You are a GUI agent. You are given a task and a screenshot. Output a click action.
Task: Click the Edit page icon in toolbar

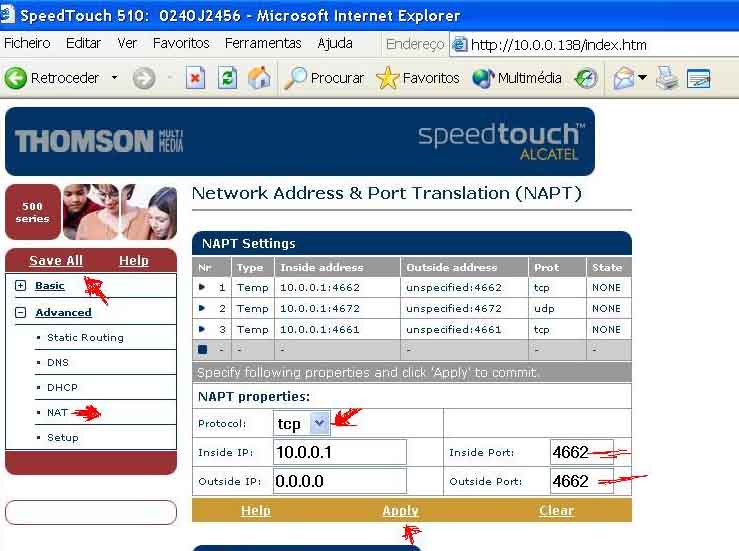pos(698,78)
